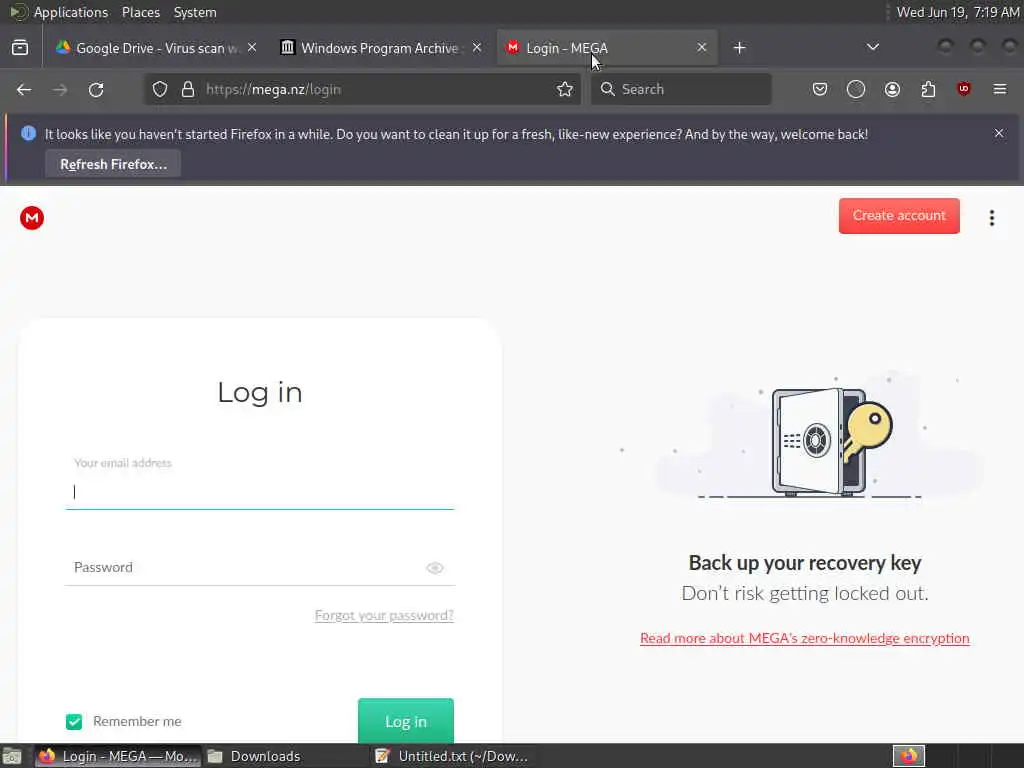Open Forgot your password link
Viewport: 1024px width, 768px height.
(384, 615)
